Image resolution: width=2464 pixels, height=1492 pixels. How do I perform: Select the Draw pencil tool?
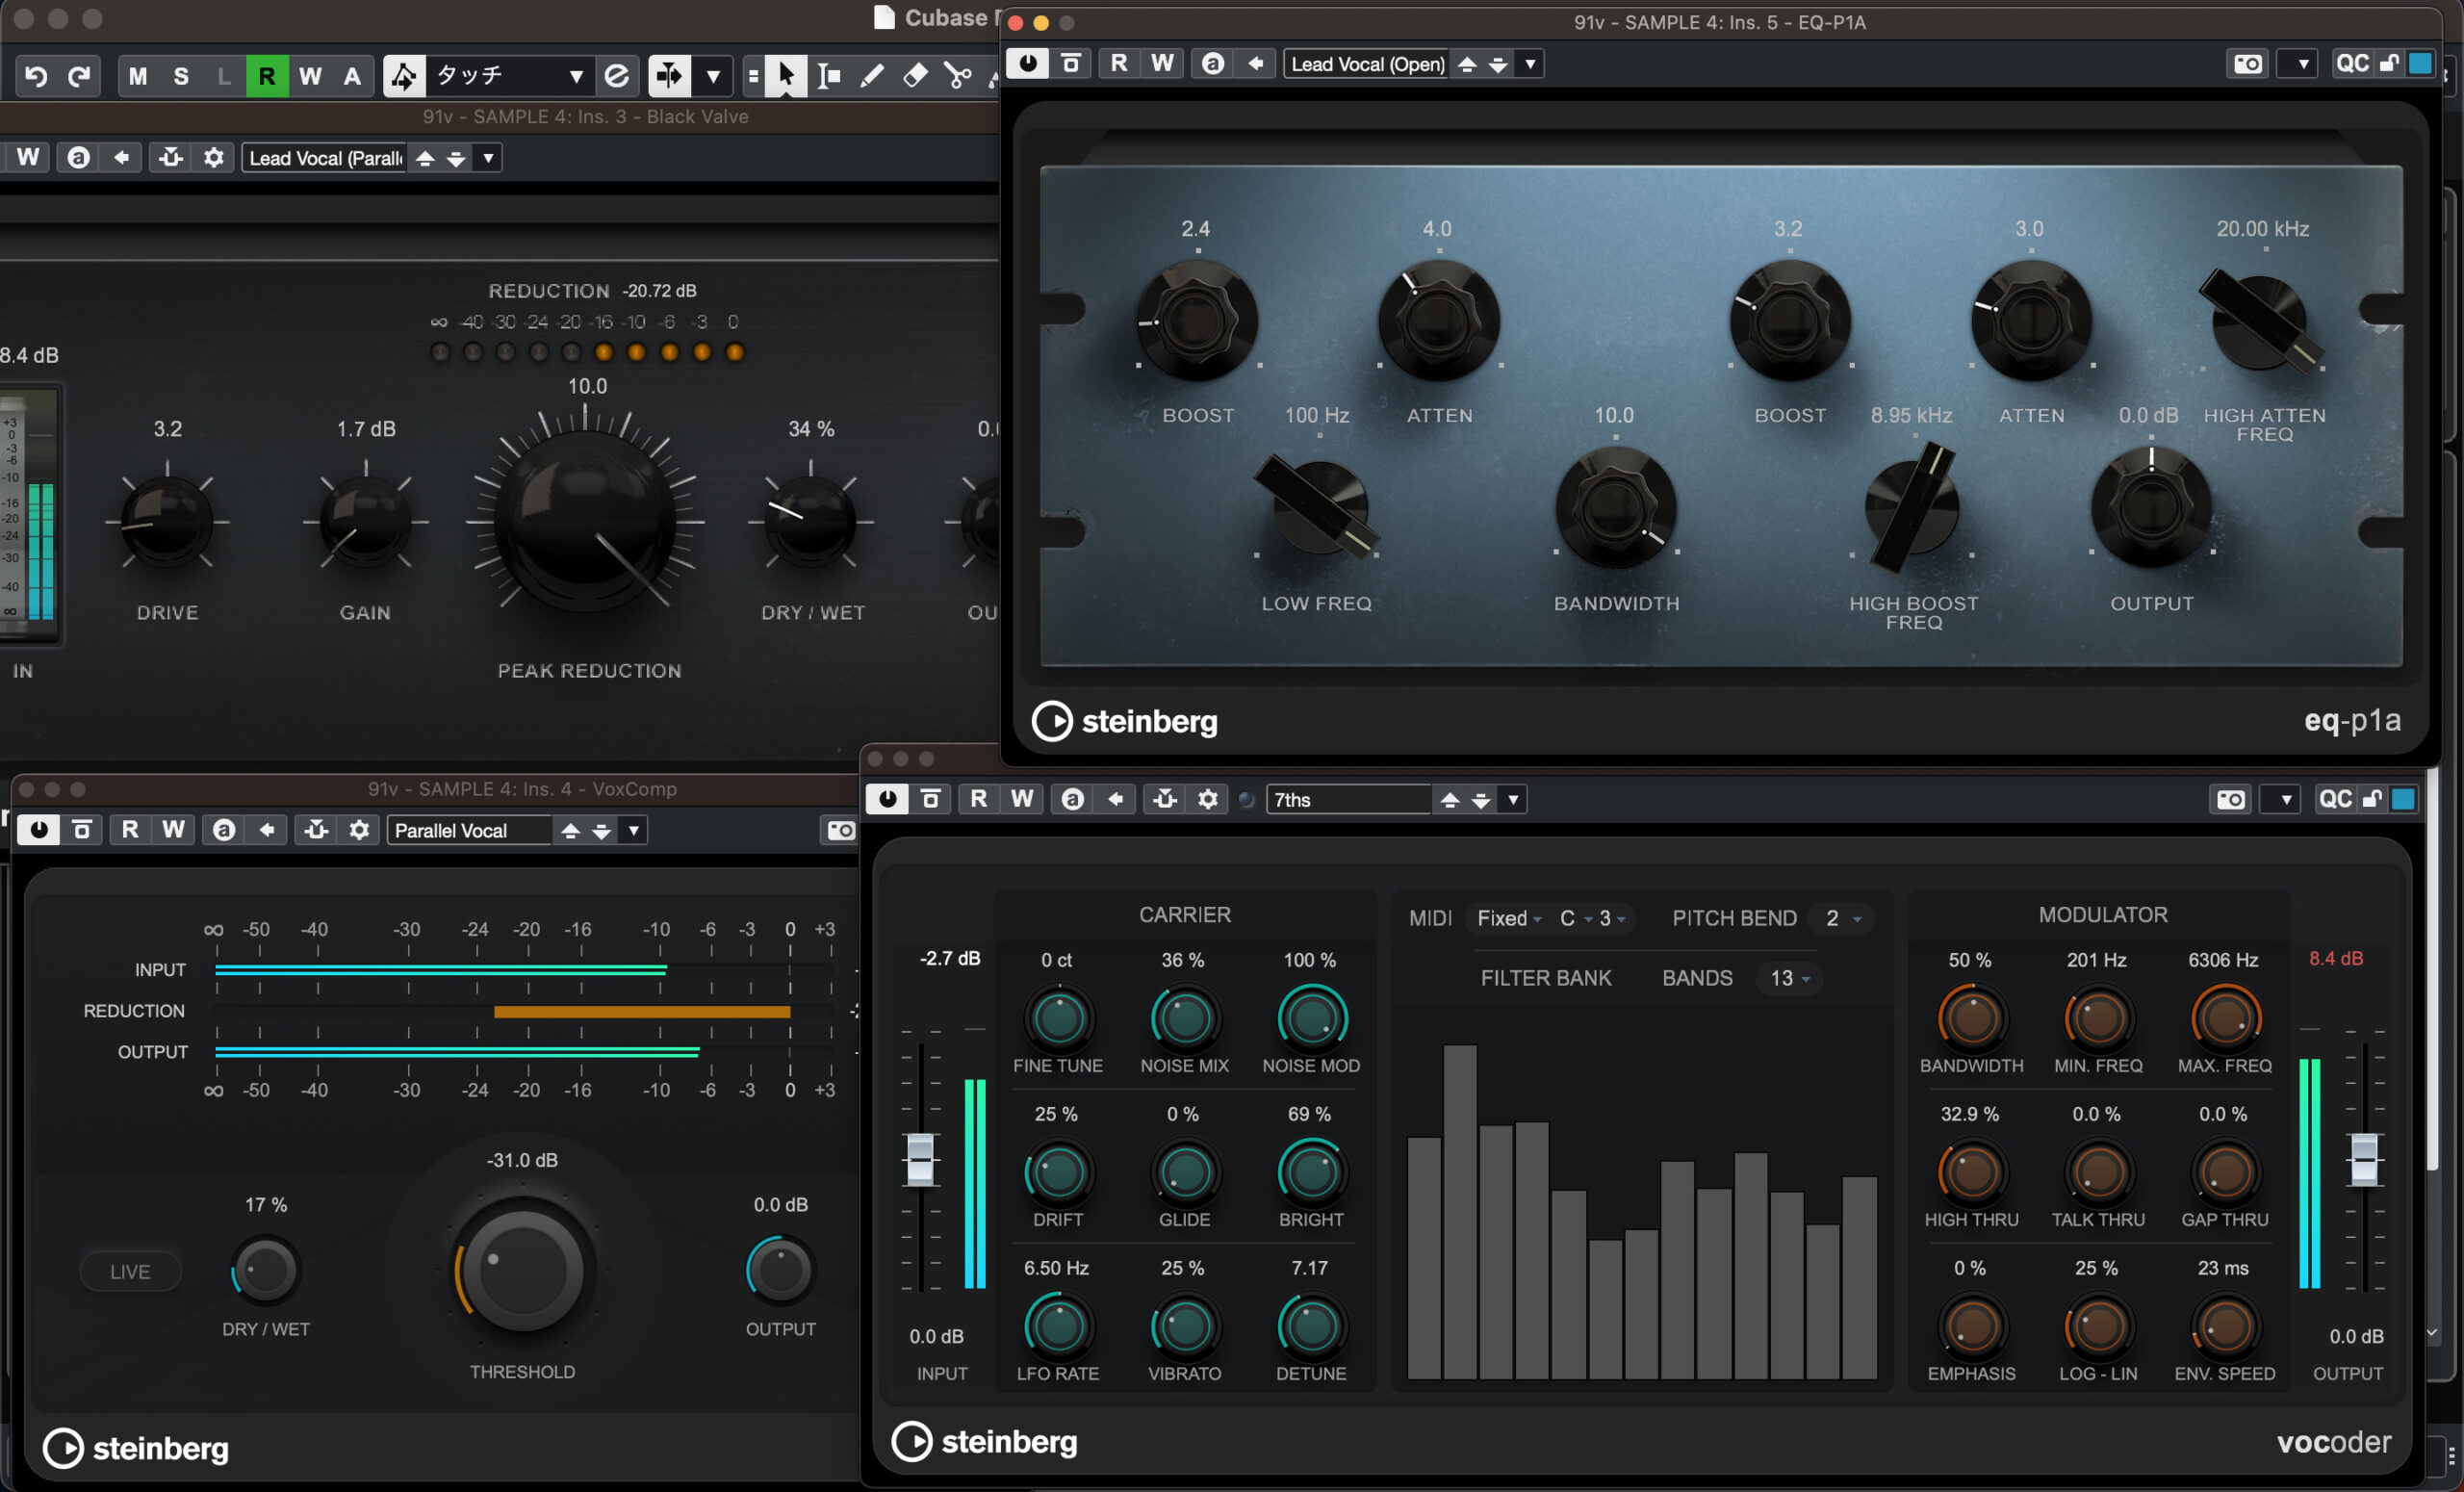coord(872,76)
